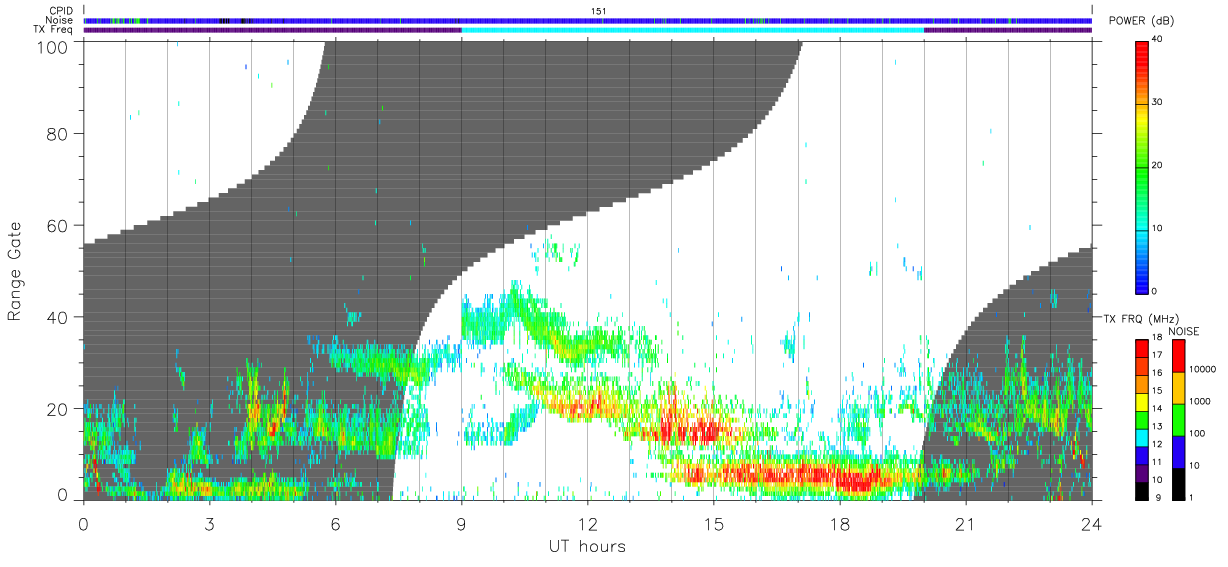Image resolution: width=1228 pixels, height=567 pixels.
Task: Click the 40 tick on the Range Gate axis
Action: [58, 317]
